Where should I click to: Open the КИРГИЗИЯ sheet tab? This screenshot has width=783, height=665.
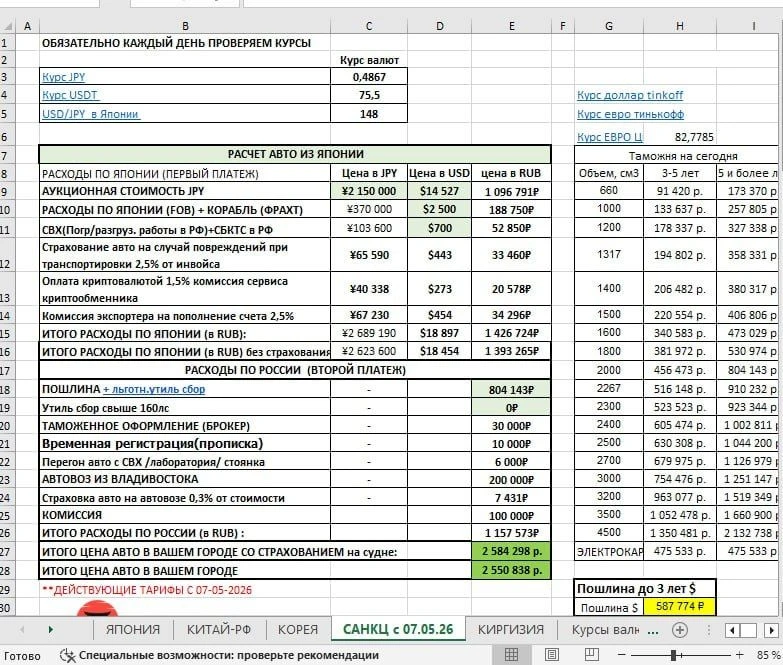click(x=511, y=630)
